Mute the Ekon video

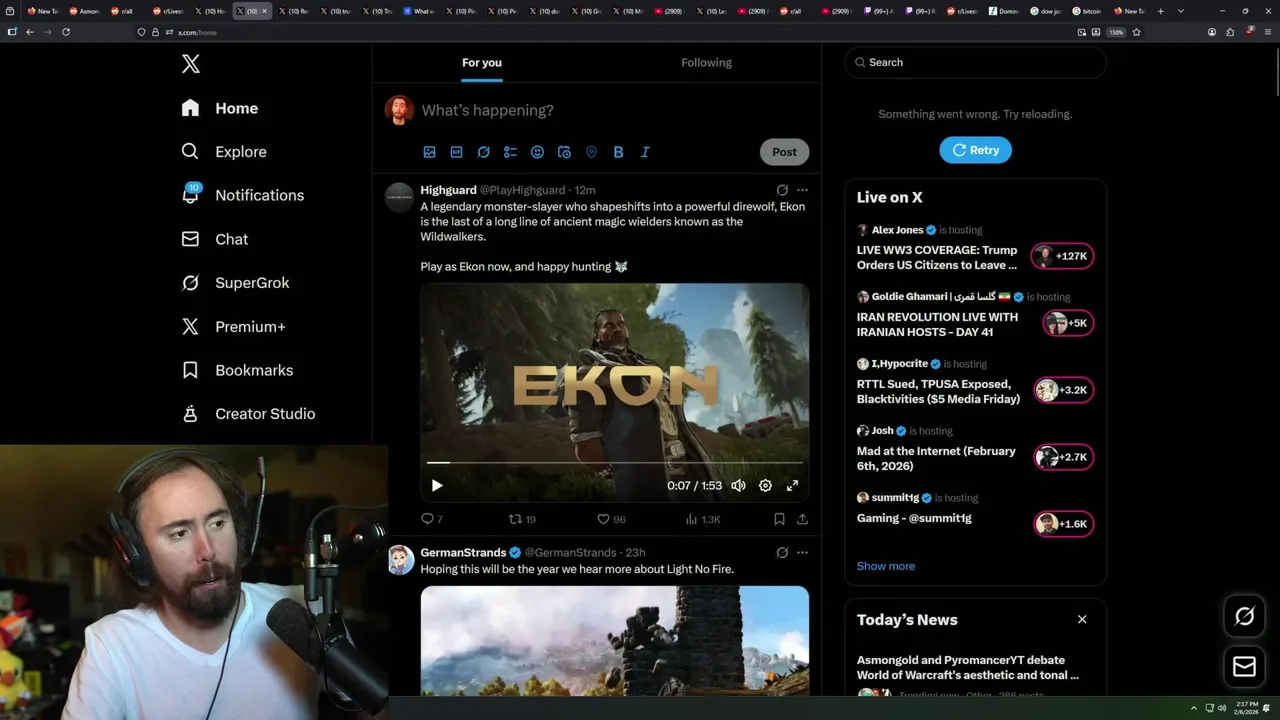738,485
